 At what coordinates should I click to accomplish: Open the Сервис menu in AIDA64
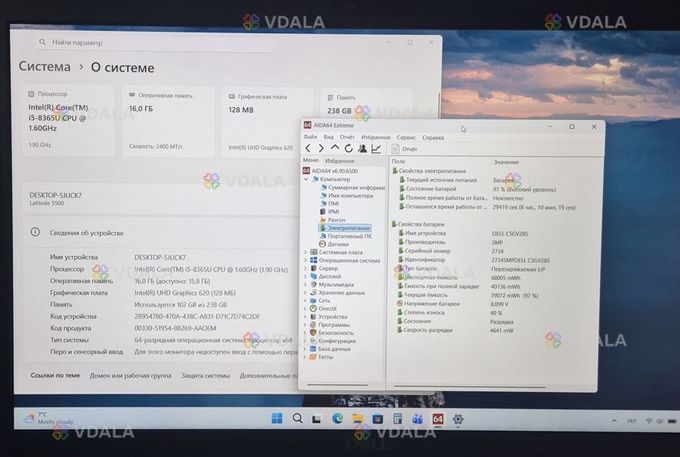coord(406,137)
